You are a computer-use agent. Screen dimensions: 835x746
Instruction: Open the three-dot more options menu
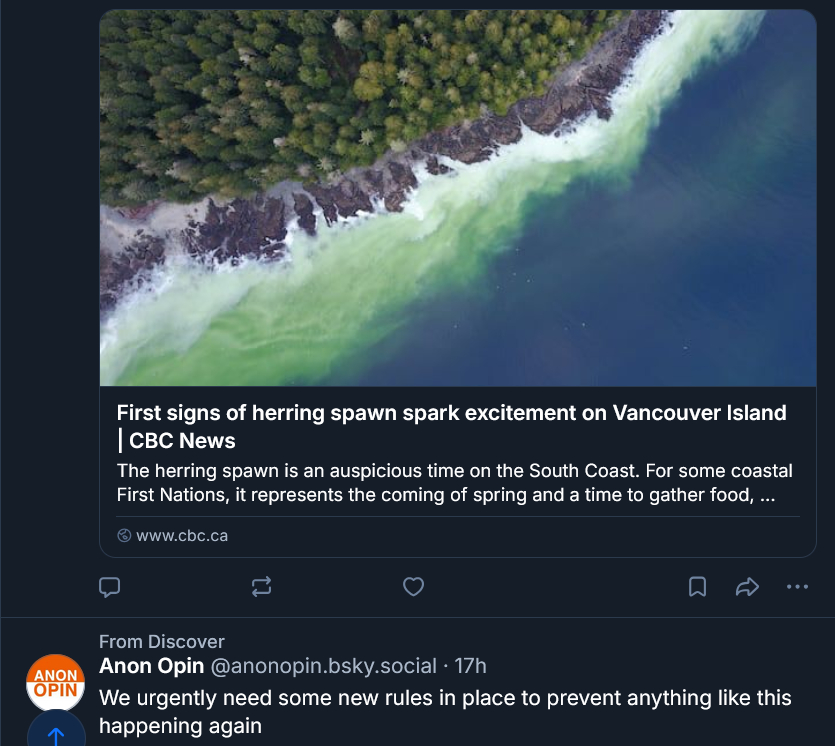(x=797, y=587)
